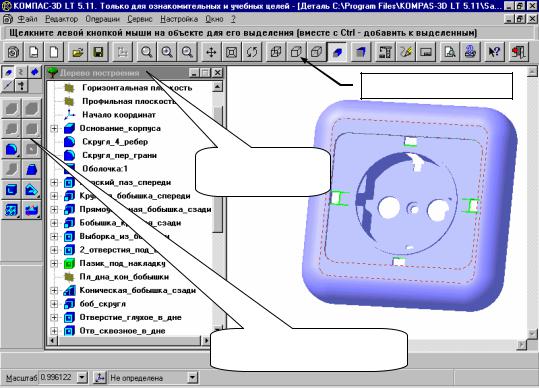Click the context help arrow-question icon

494,52
